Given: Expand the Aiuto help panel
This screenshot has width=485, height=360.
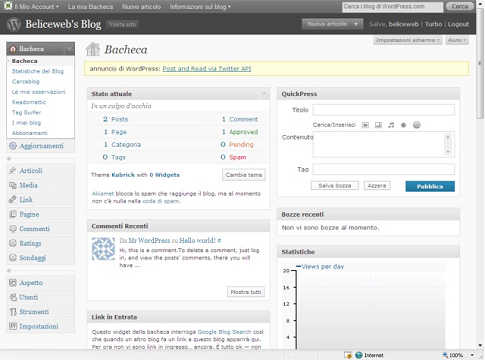Looking at the screenshot, I should (x=457, y=40).
